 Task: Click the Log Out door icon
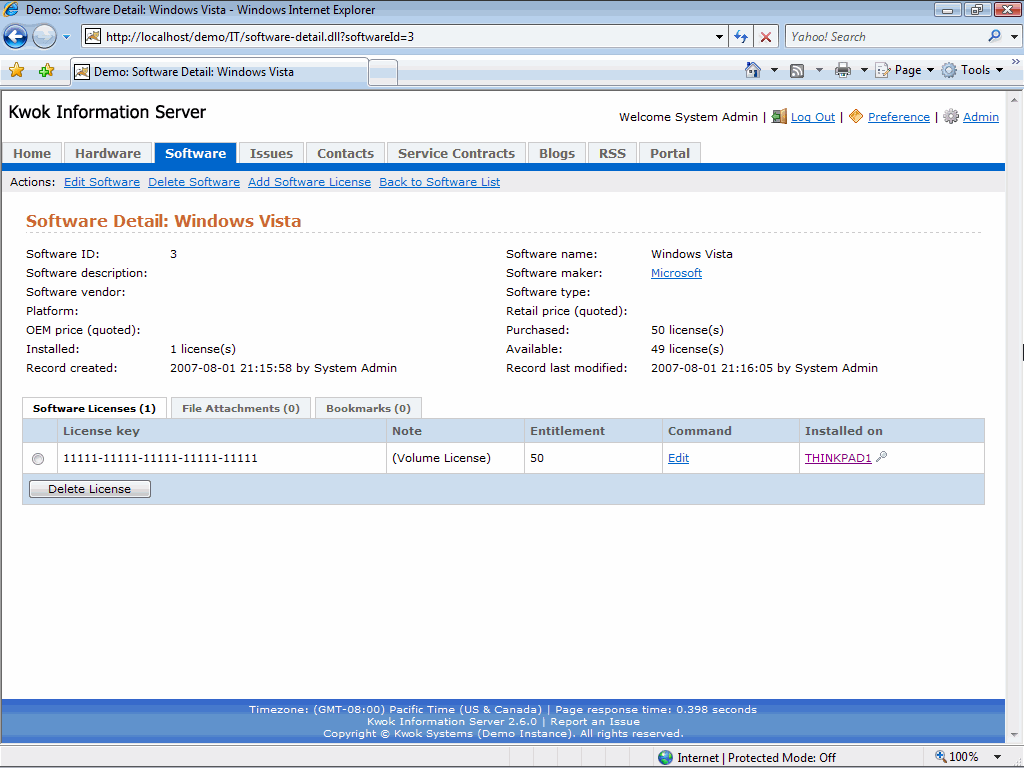779,117
